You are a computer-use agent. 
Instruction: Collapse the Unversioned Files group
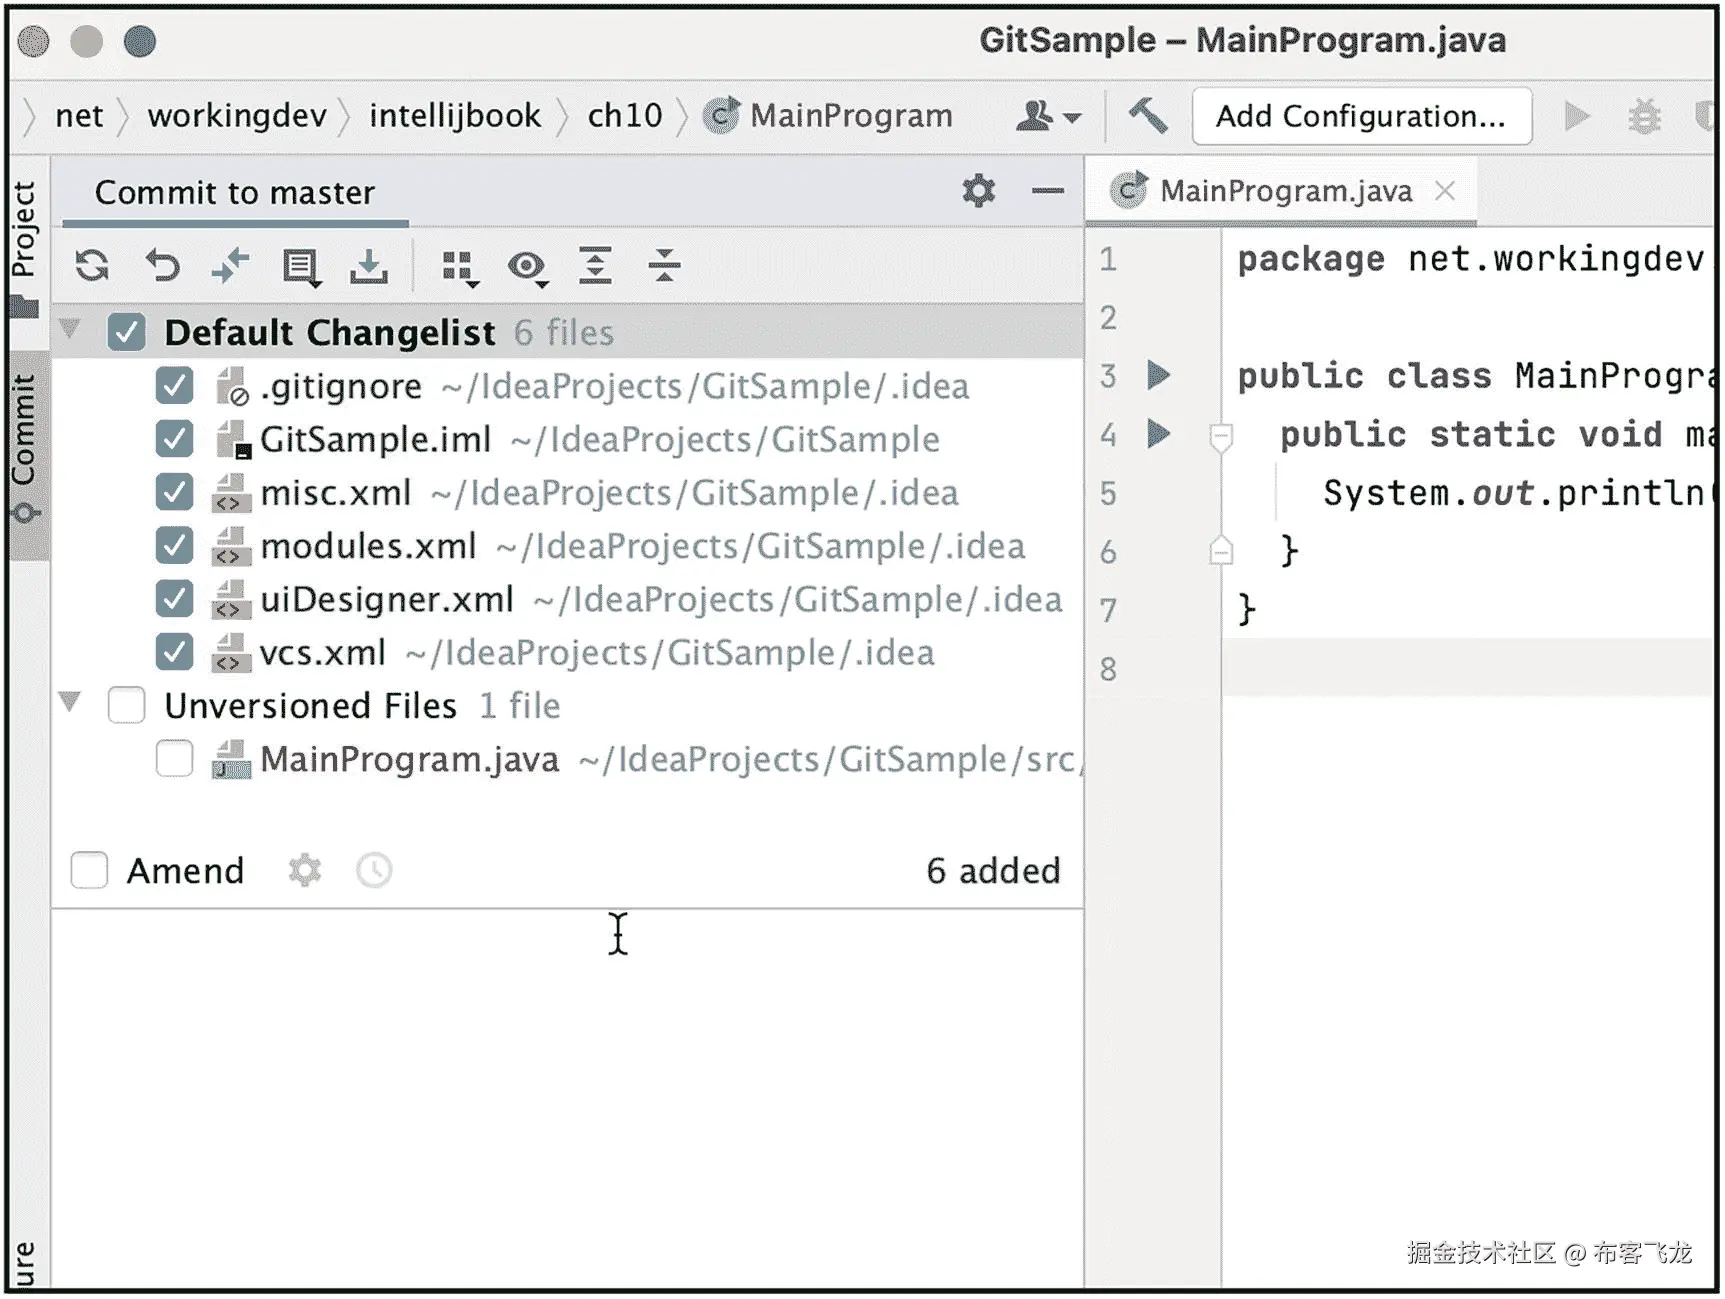point(70,704)
